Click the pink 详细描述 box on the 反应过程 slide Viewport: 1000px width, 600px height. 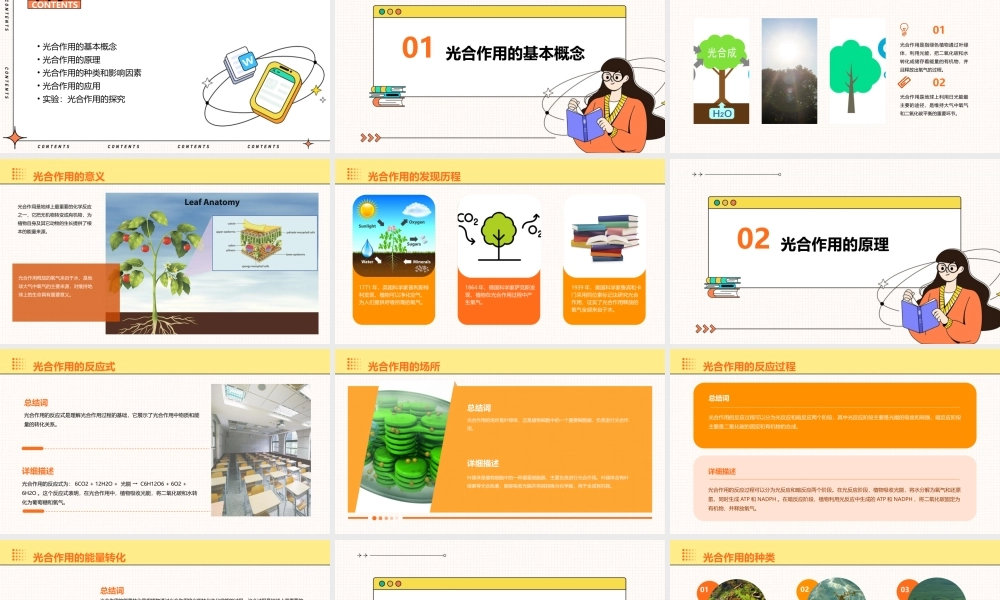(835, 488)
